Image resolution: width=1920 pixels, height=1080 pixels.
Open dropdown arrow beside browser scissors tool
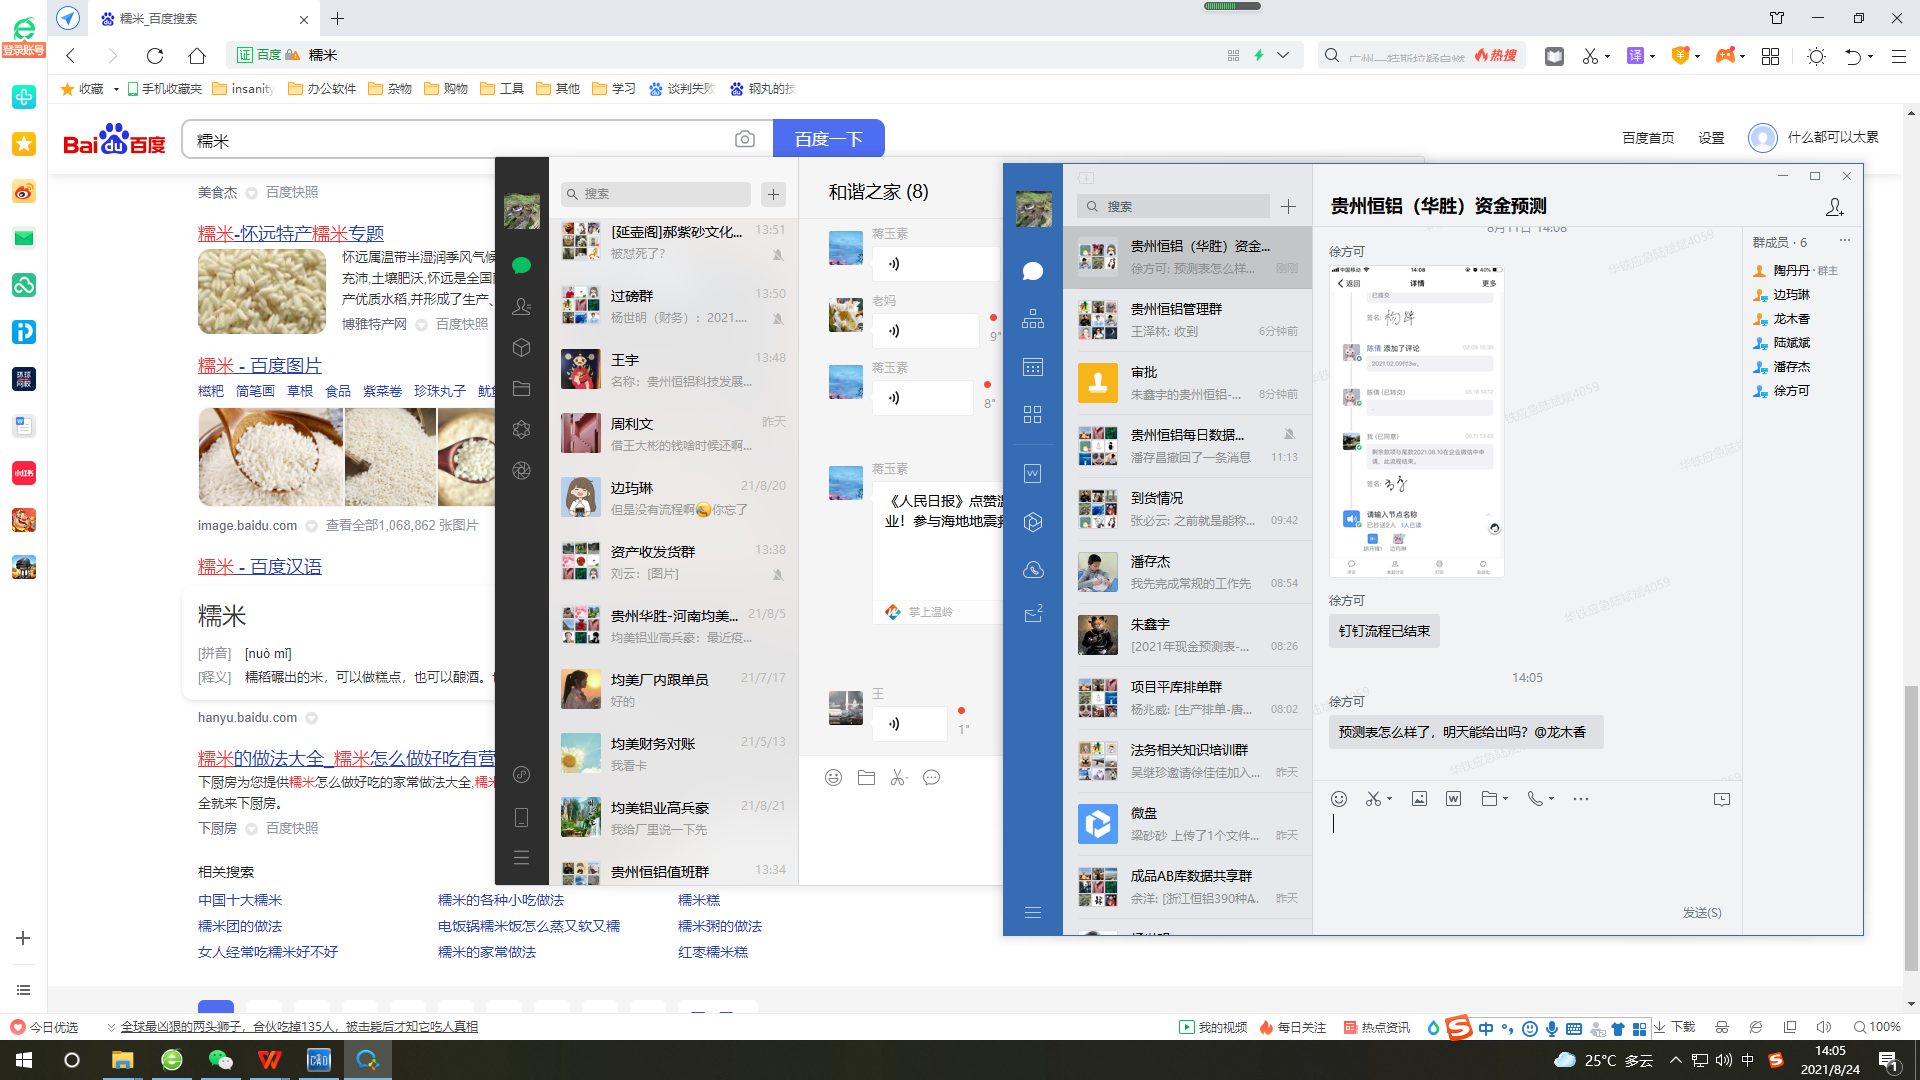(x=1607, y=56)
